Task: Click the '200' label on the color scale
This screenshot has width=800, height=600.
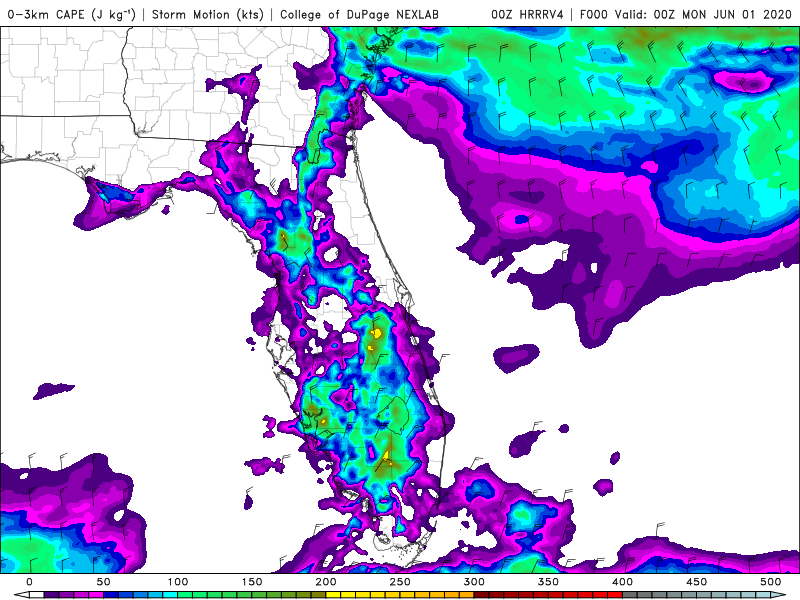Action: [326, 582]
